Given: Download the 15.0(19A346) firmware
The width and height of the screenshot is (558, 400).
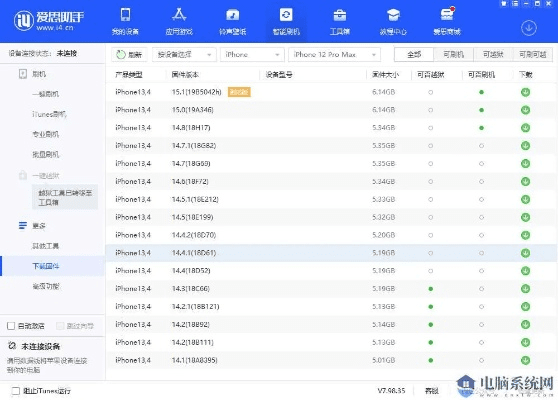Looking at the screenshot, I should (525, 110).
